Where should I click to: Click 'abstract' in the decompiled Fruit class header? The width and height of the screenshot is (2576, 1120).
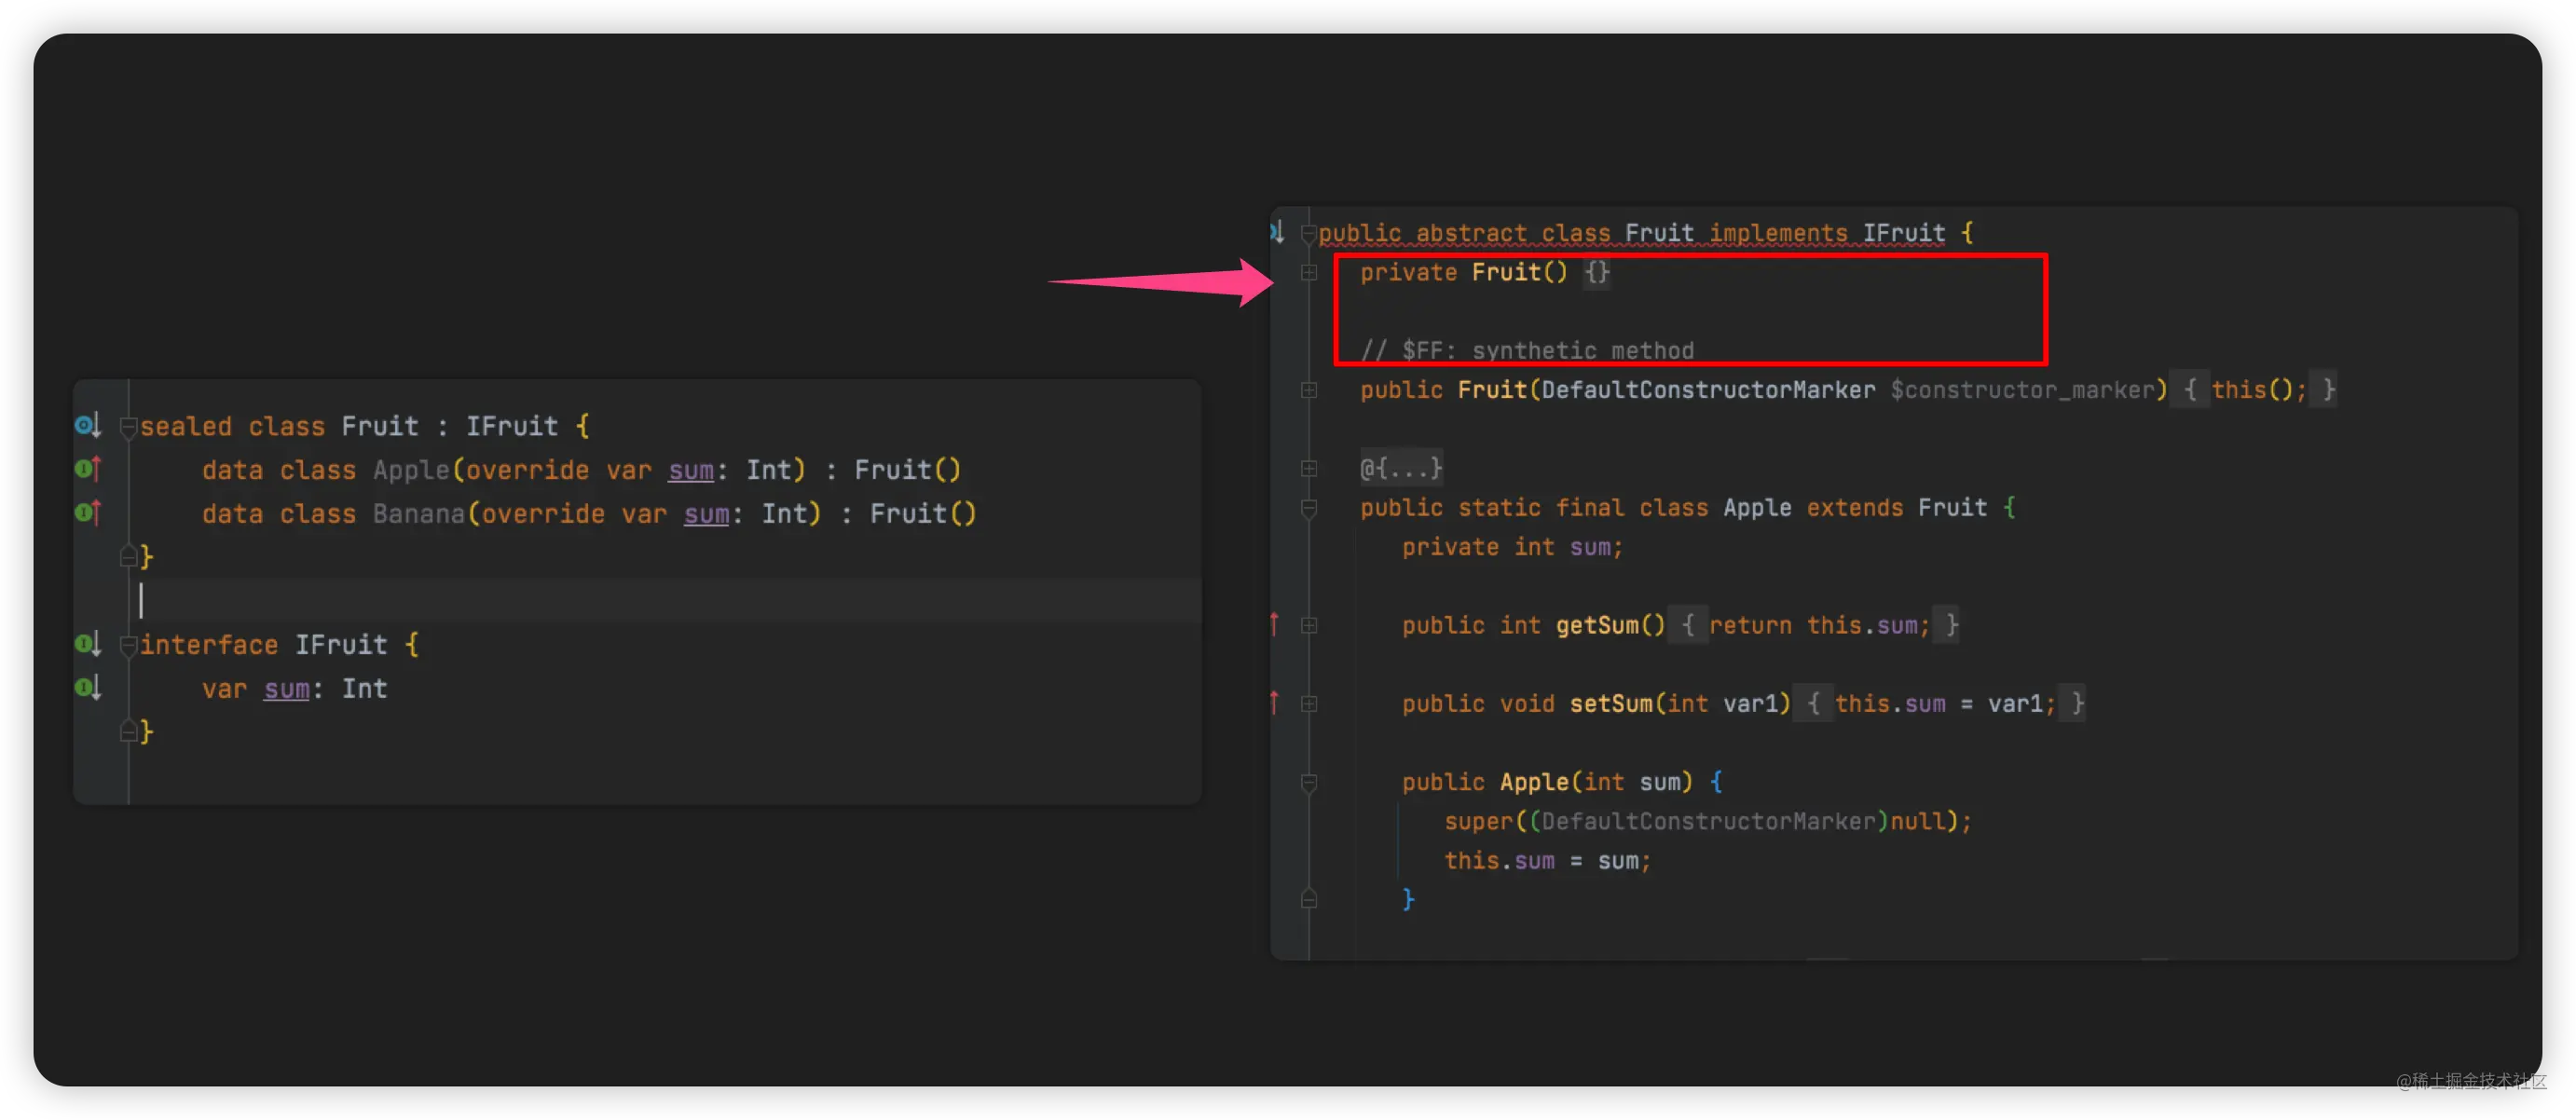point(1471,232)
